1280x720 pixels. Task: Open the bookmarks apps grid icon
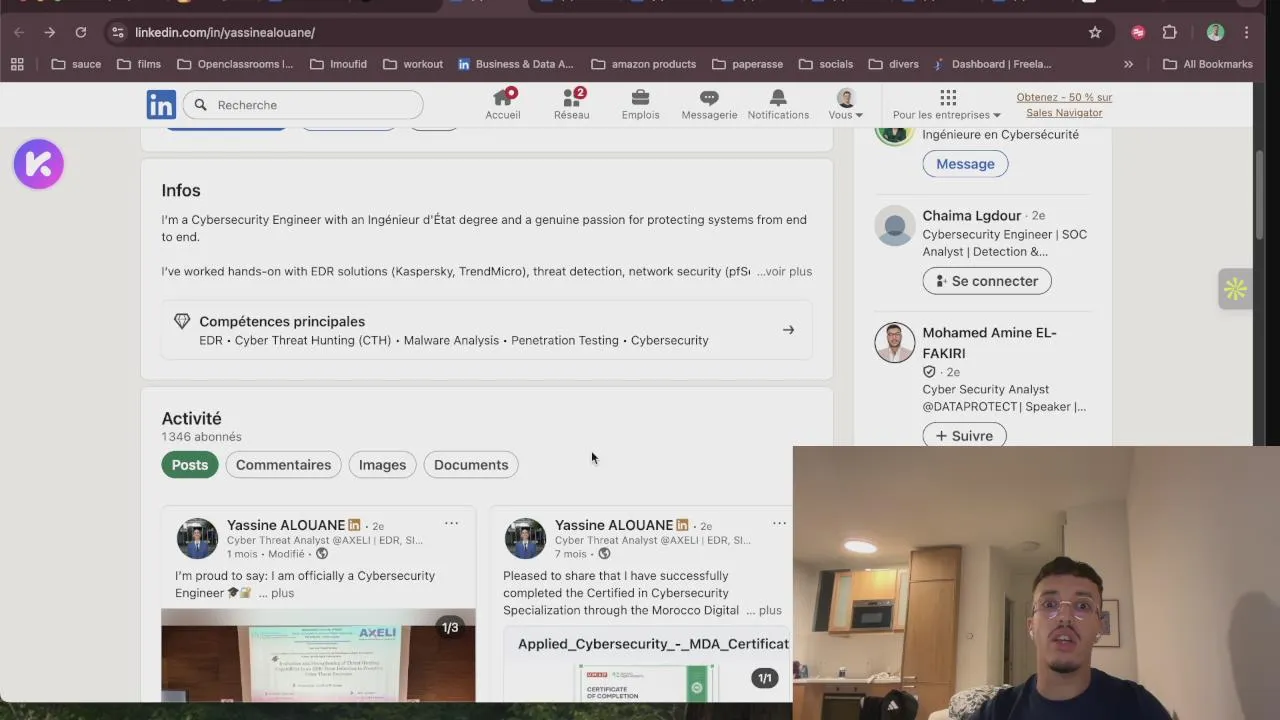point(17,64)
